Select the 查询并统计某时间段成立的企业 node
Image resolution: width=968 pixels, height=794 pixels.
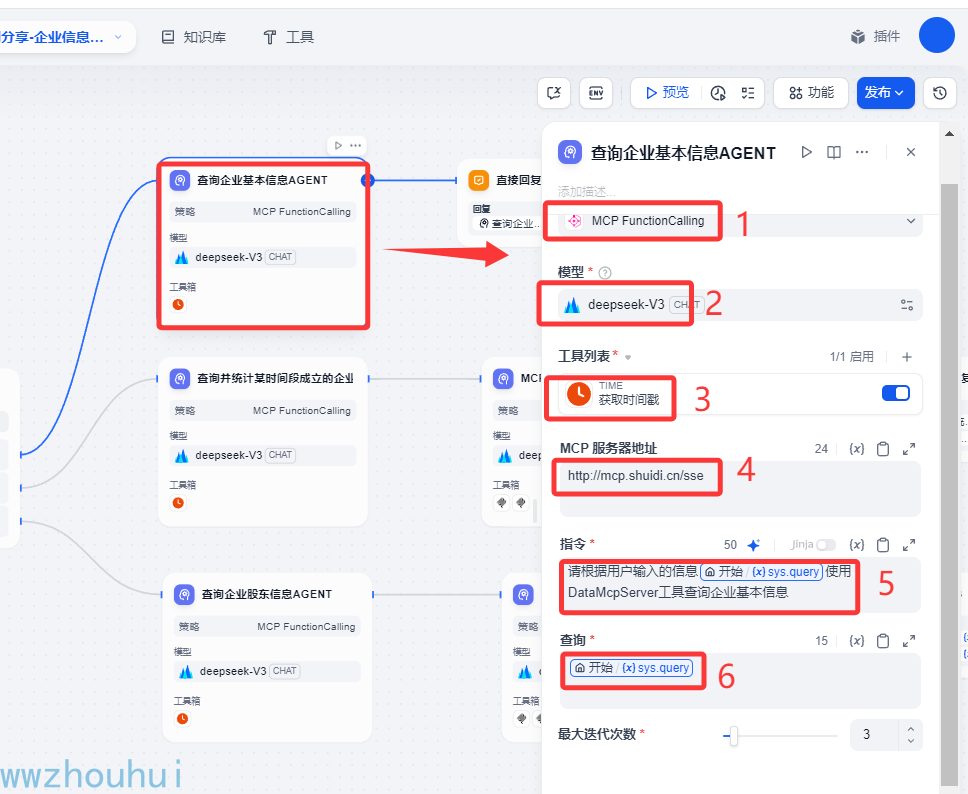pos(263,441)
